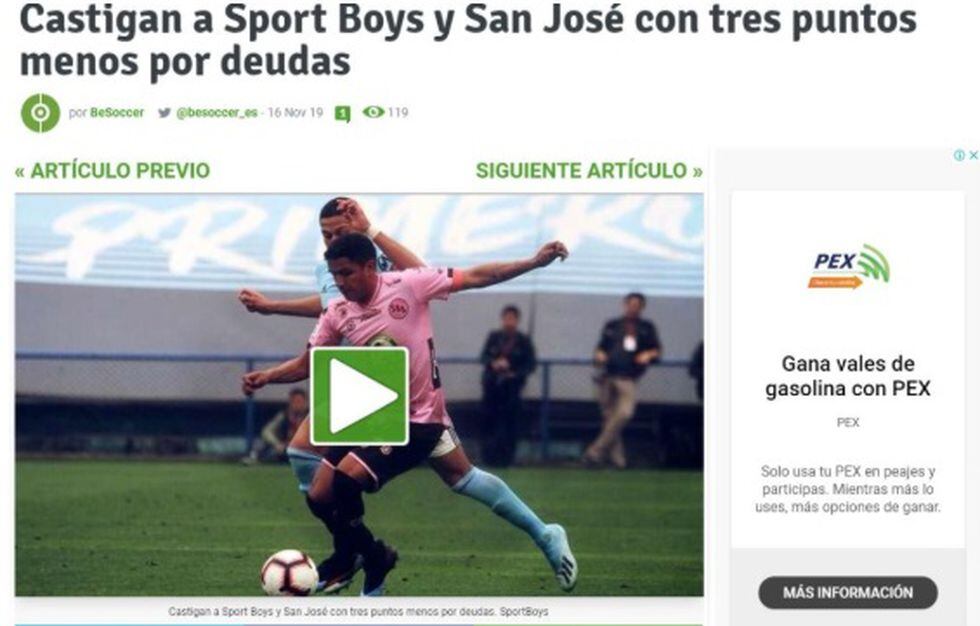Viewport: 980px width, 626px height.
Task: Click the ad title Gana vales de gasolina
Action: click(x=848, y=376)
